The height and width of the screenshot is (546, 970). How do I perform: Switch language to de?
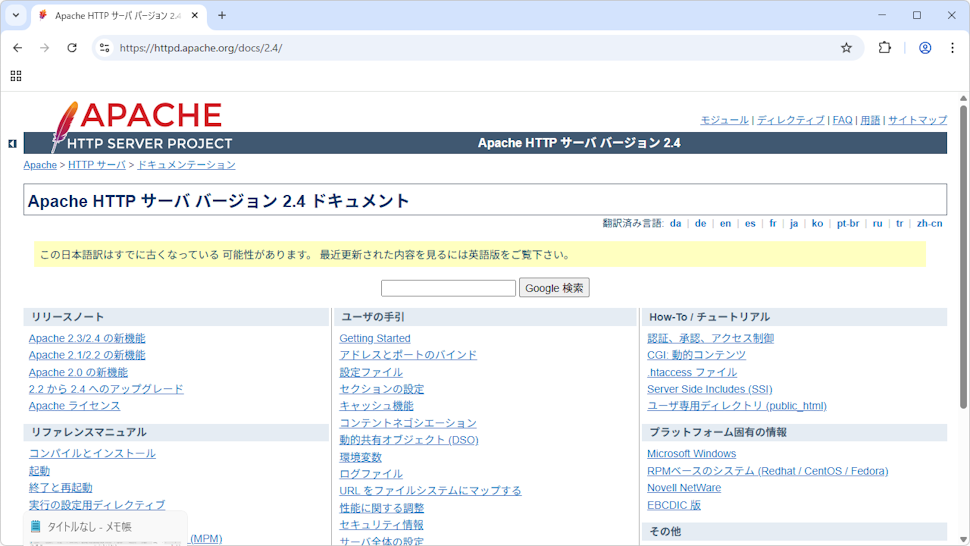point(700,223)
